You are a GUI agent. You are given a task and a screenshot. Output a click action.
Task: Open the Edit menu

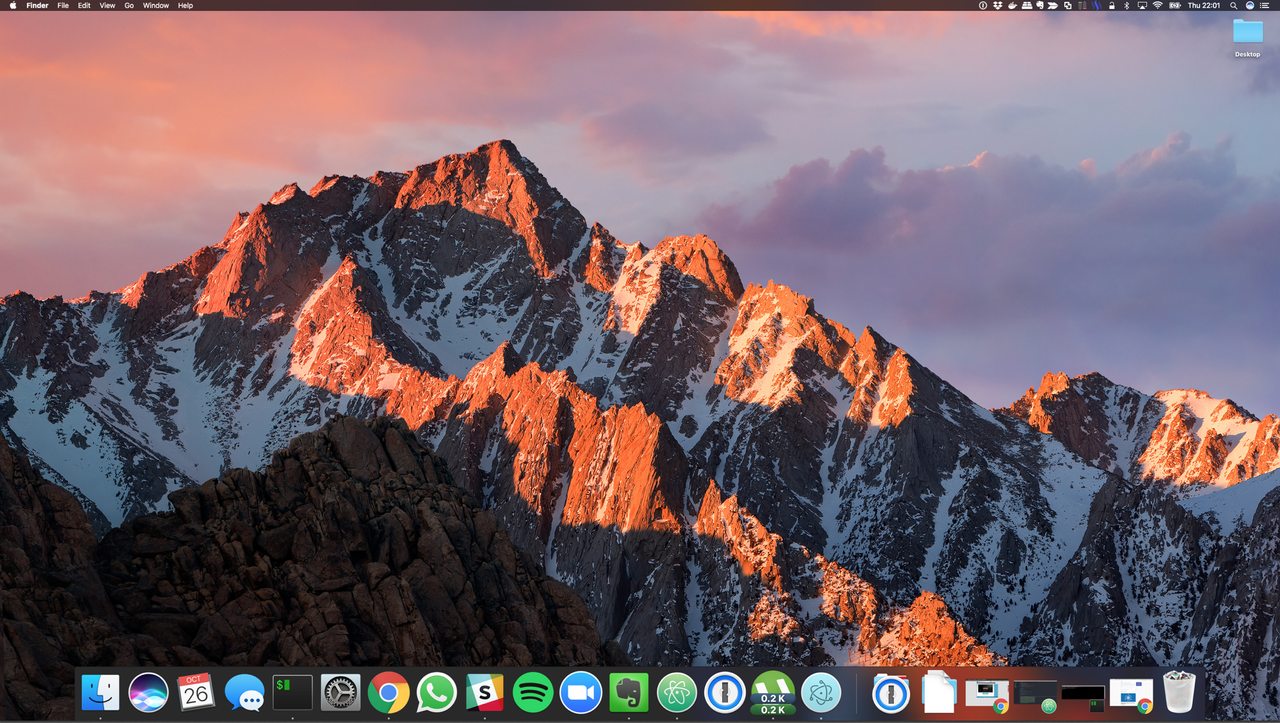(x=84, y=5)
